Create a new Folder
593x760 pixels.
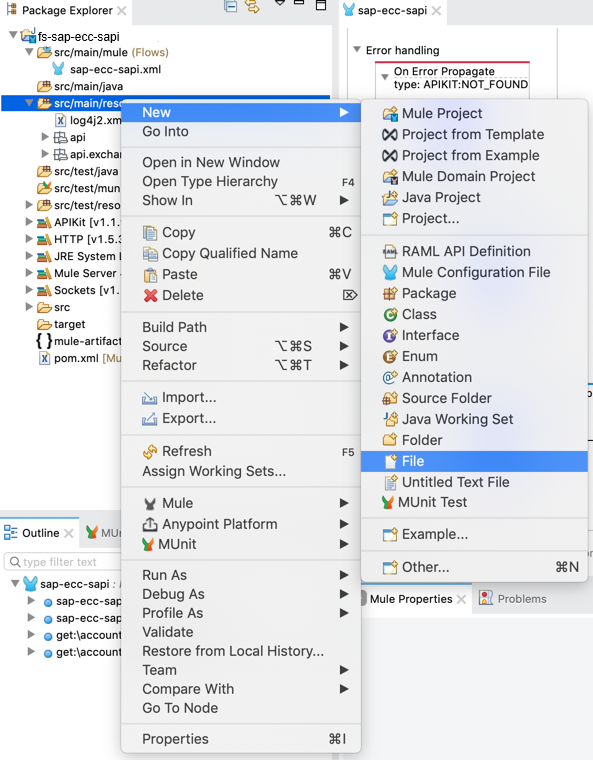click(x=474, y=440)
